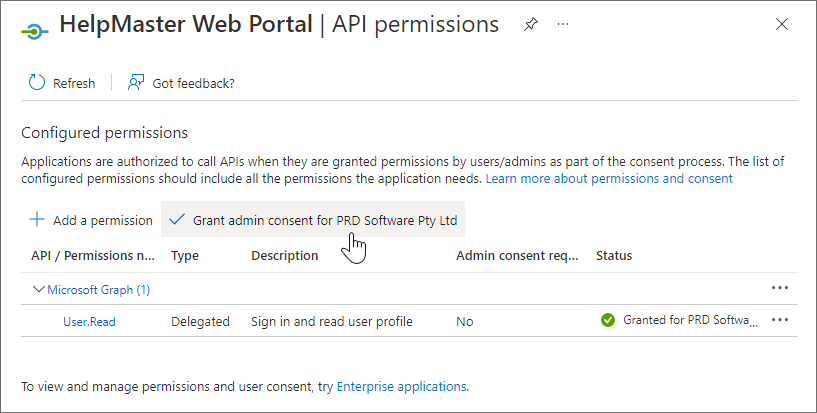
Task: Click the checkmark icon for Grant admin consent
Action: click(x=177, y=219)
